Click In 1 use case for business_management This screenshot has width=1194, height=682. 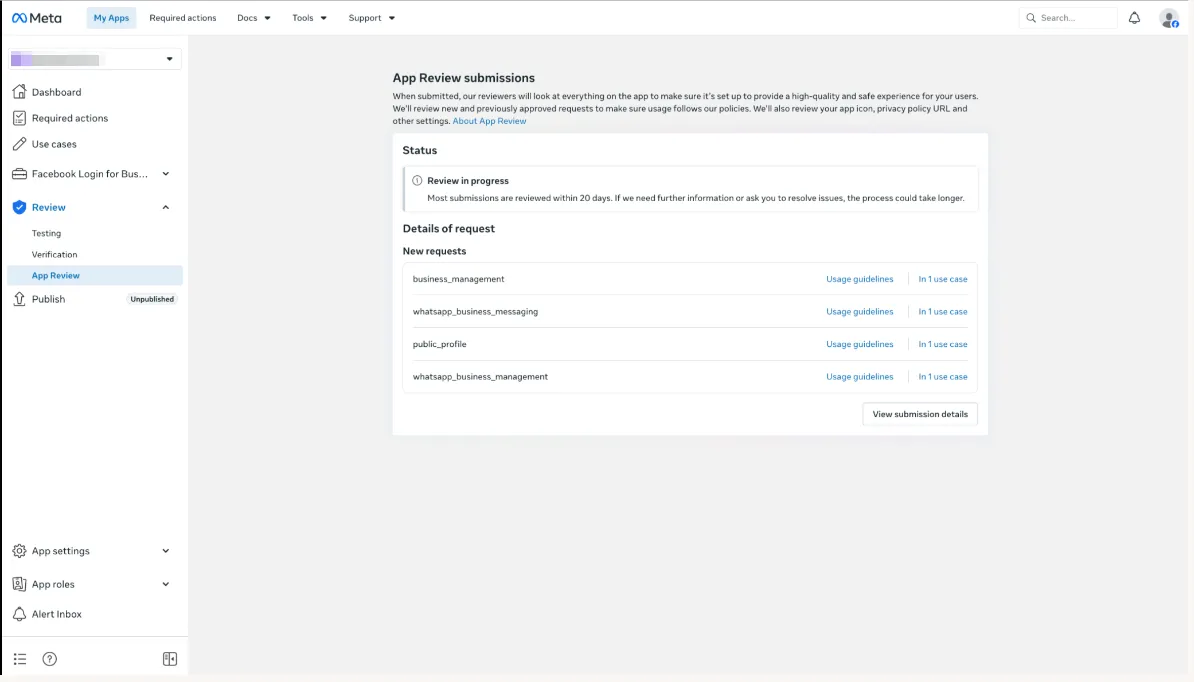tap(943, 279)
